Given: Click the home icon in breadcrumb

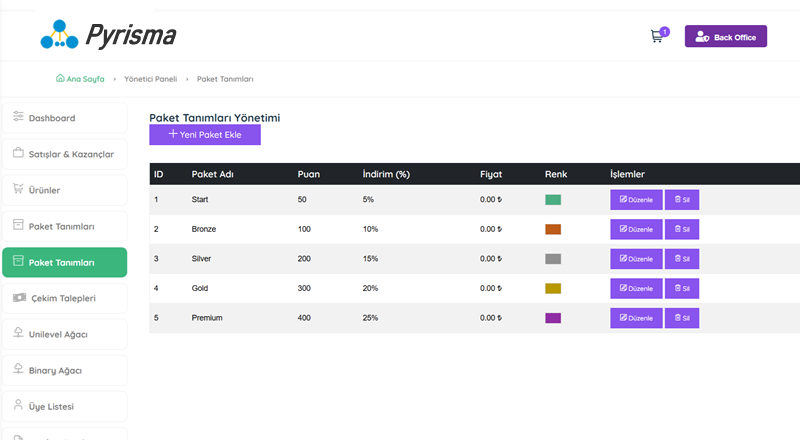Looking at the screenshot, I should click(60, 78).
